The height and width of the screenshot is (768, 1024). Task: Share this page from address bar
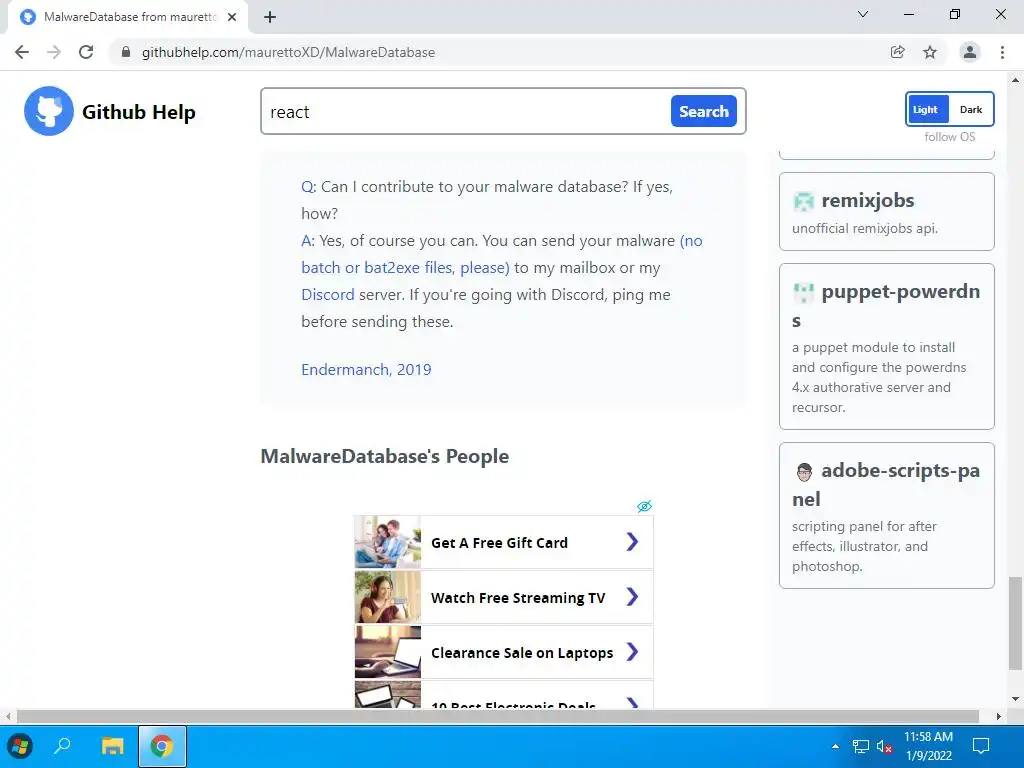898,52
